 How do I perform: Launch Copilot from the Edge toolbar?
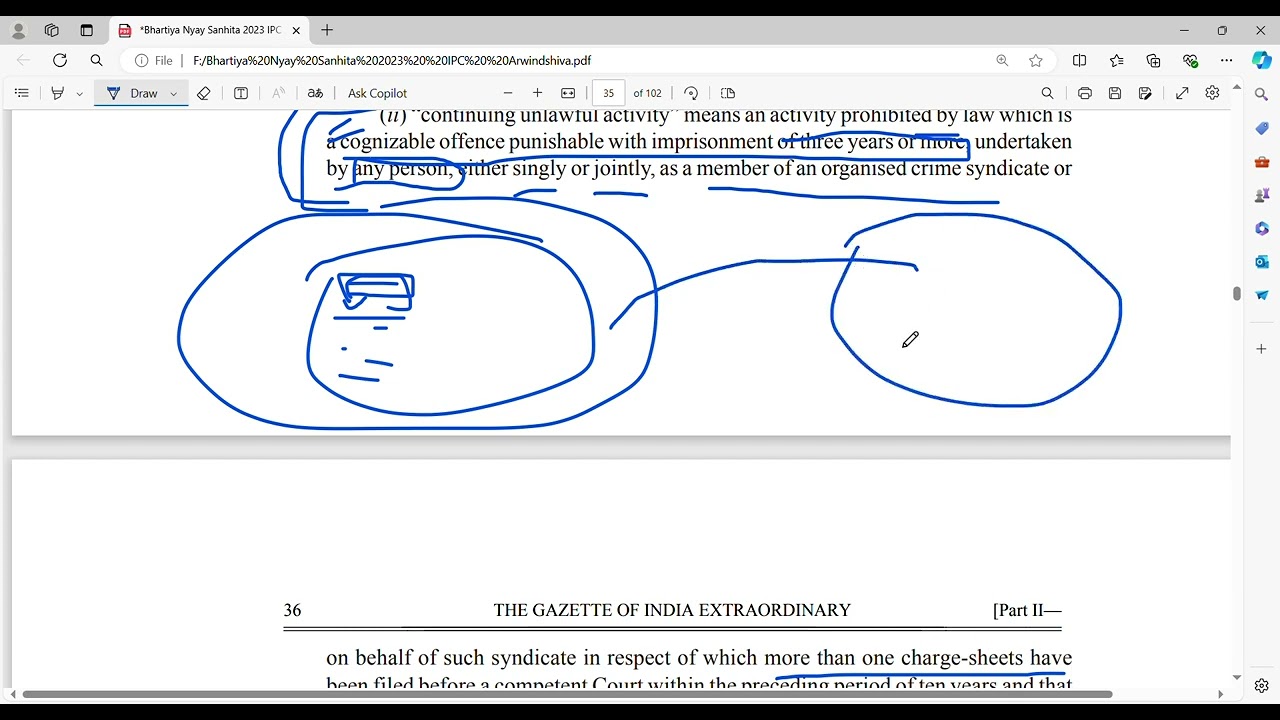pos(1262,60)
